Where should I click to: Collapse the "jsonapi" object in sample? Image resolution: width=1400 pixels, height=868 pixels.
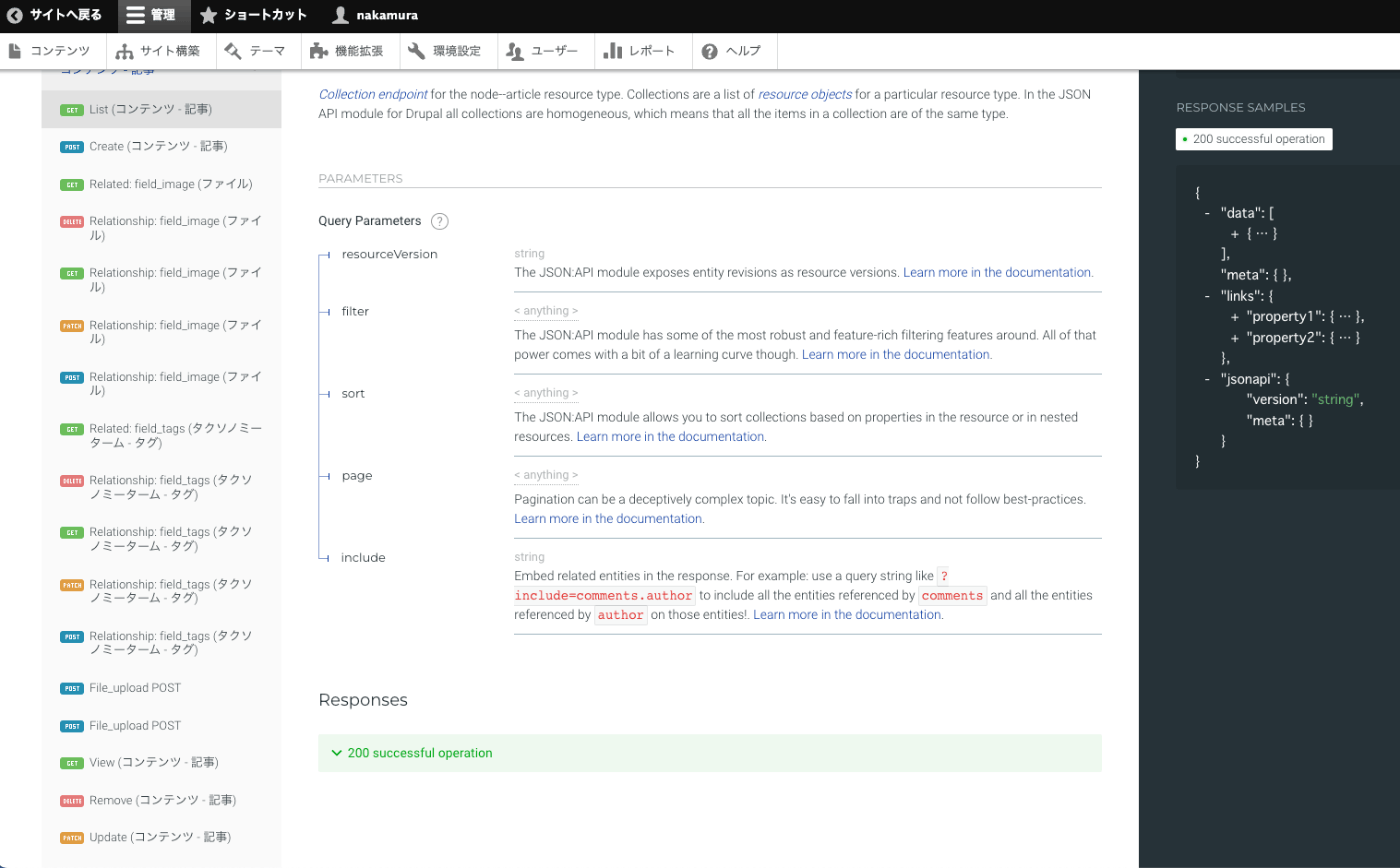[x=1208, y=379]
